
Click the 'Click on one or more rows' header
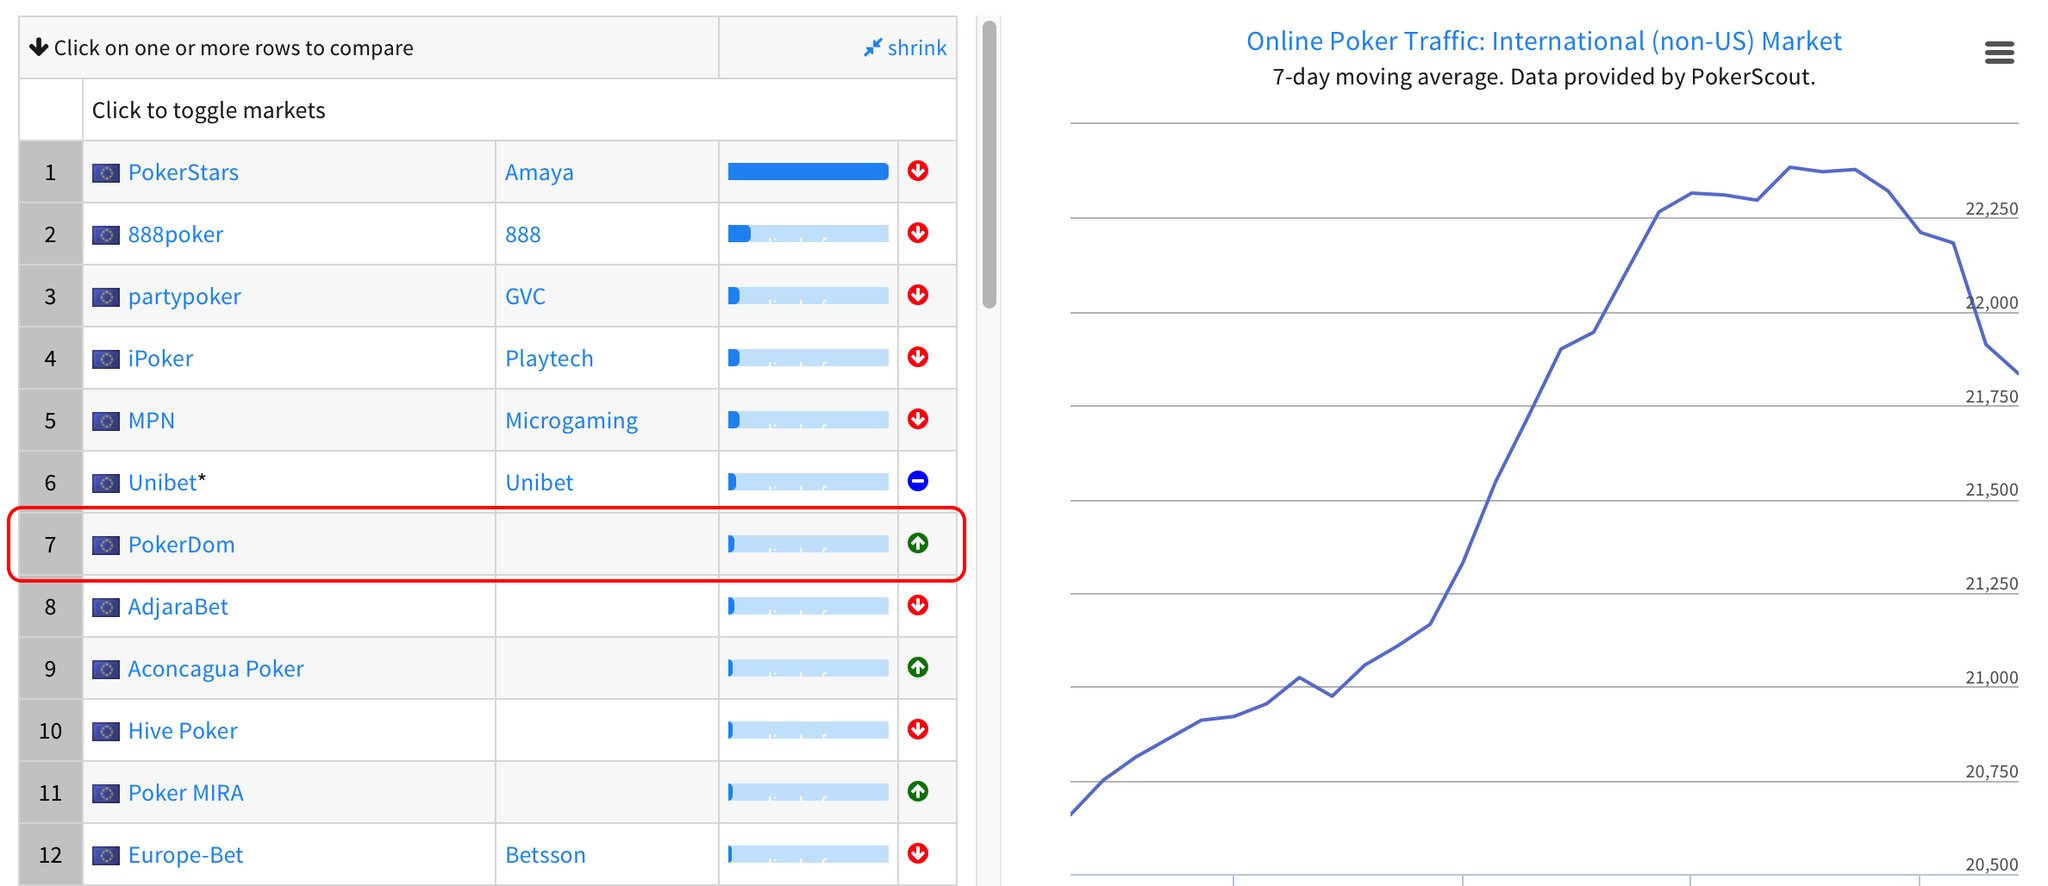pyautogui.click(x=232, y=48)
